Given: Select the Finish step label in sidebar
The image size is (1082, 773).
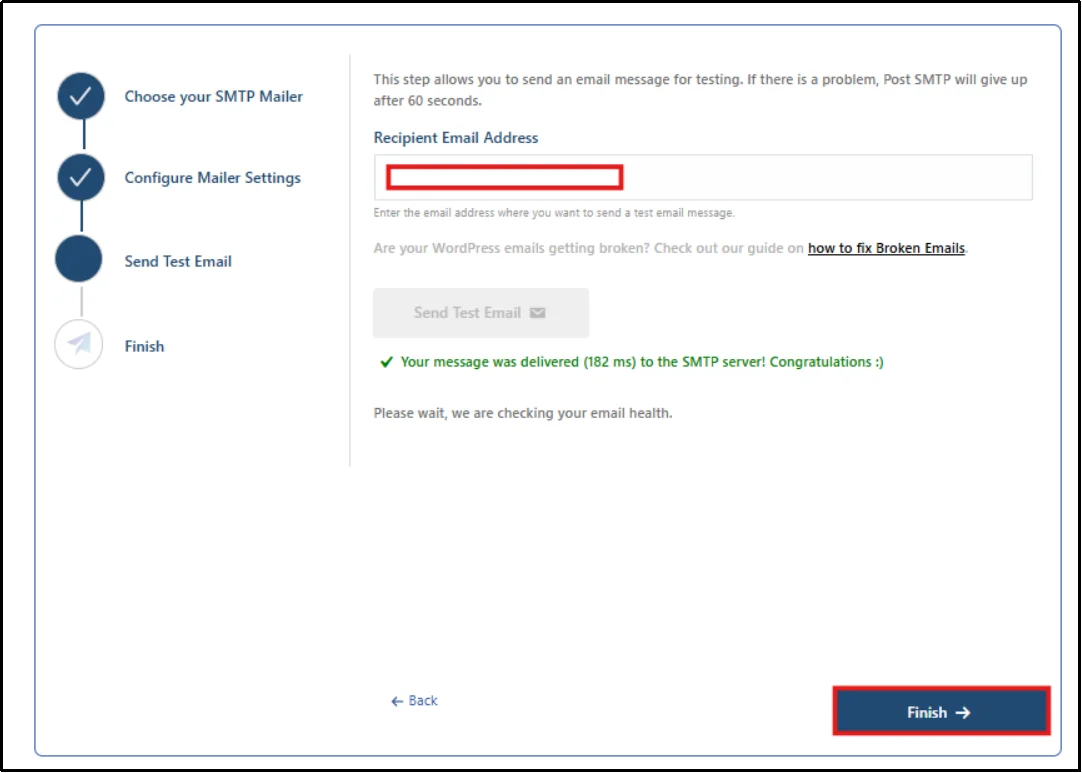Looking at the screenshot, I should [x=144, y=346].
